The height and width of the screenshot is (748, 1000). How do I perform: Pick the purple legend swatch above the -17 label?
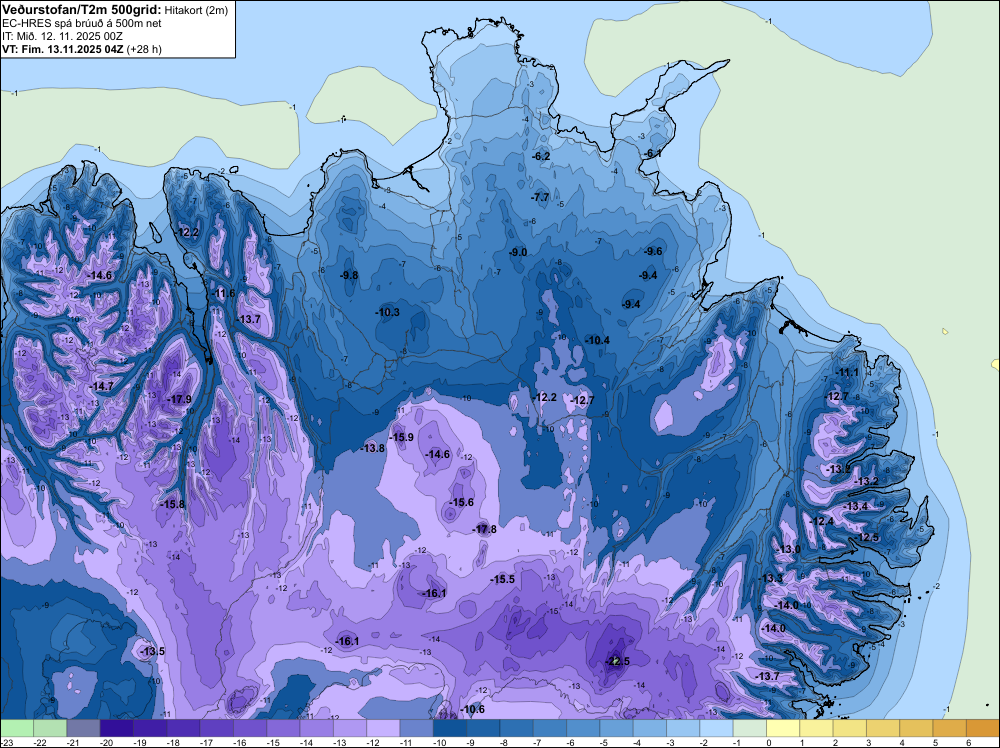pos(216,728)
